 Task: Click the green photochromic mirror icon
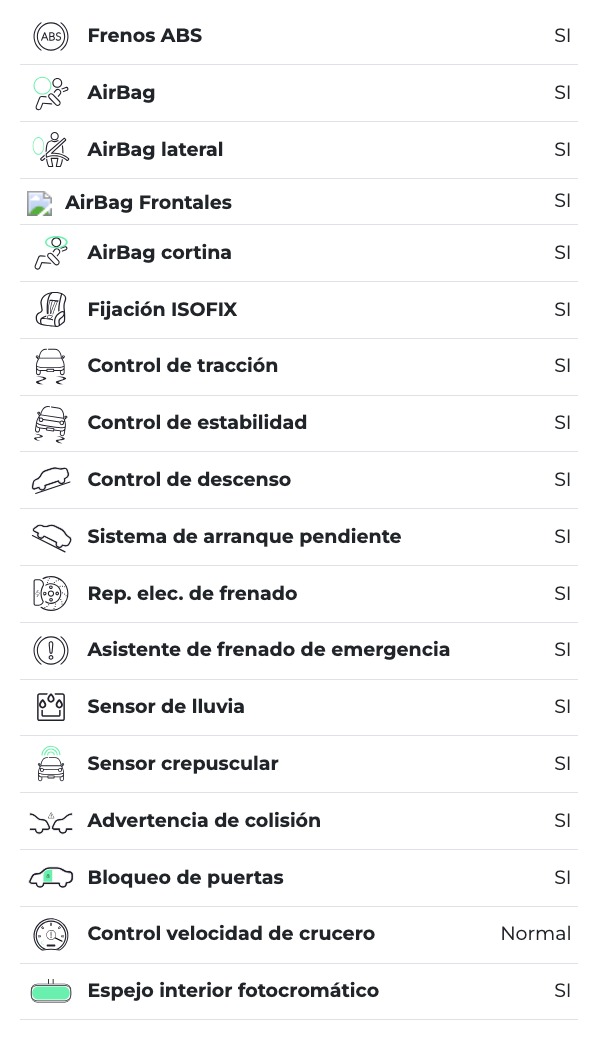point(50,992)
